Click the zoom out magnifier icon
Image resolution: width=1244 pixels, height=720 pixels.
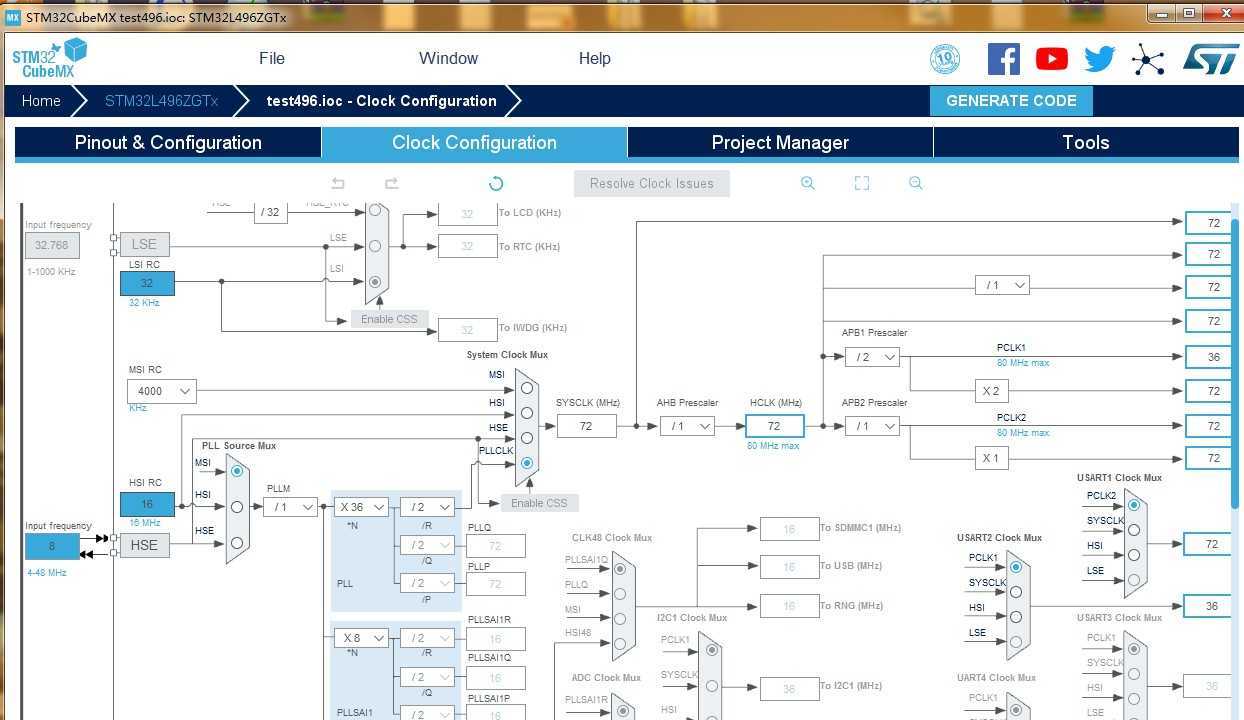(x=915, y=183)
